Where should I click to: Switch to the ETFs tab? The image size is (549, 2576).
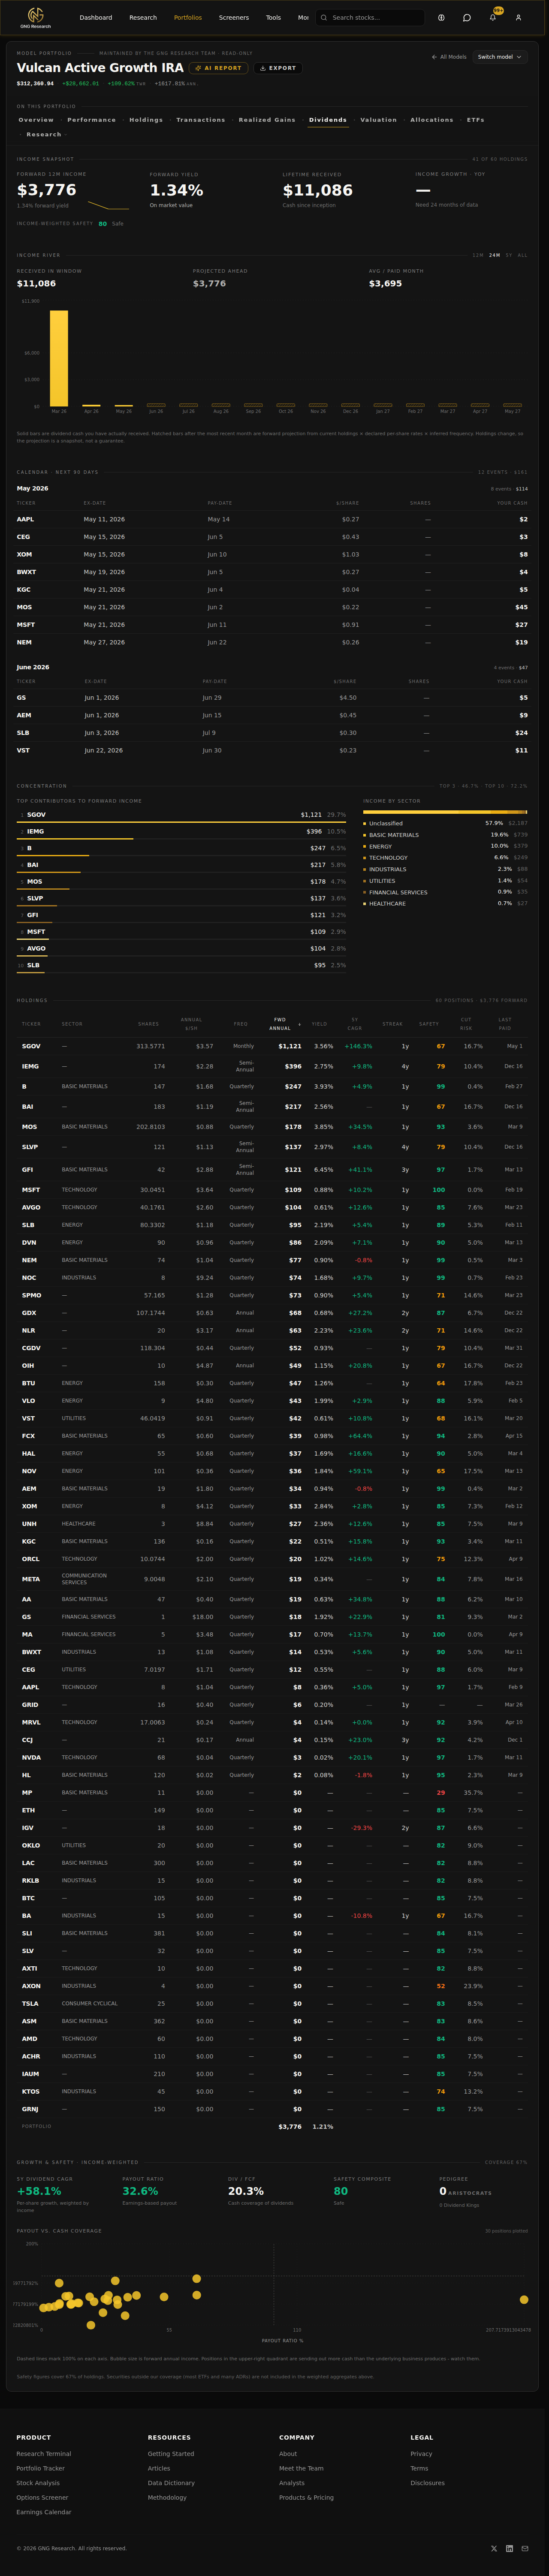click(476, 120)
